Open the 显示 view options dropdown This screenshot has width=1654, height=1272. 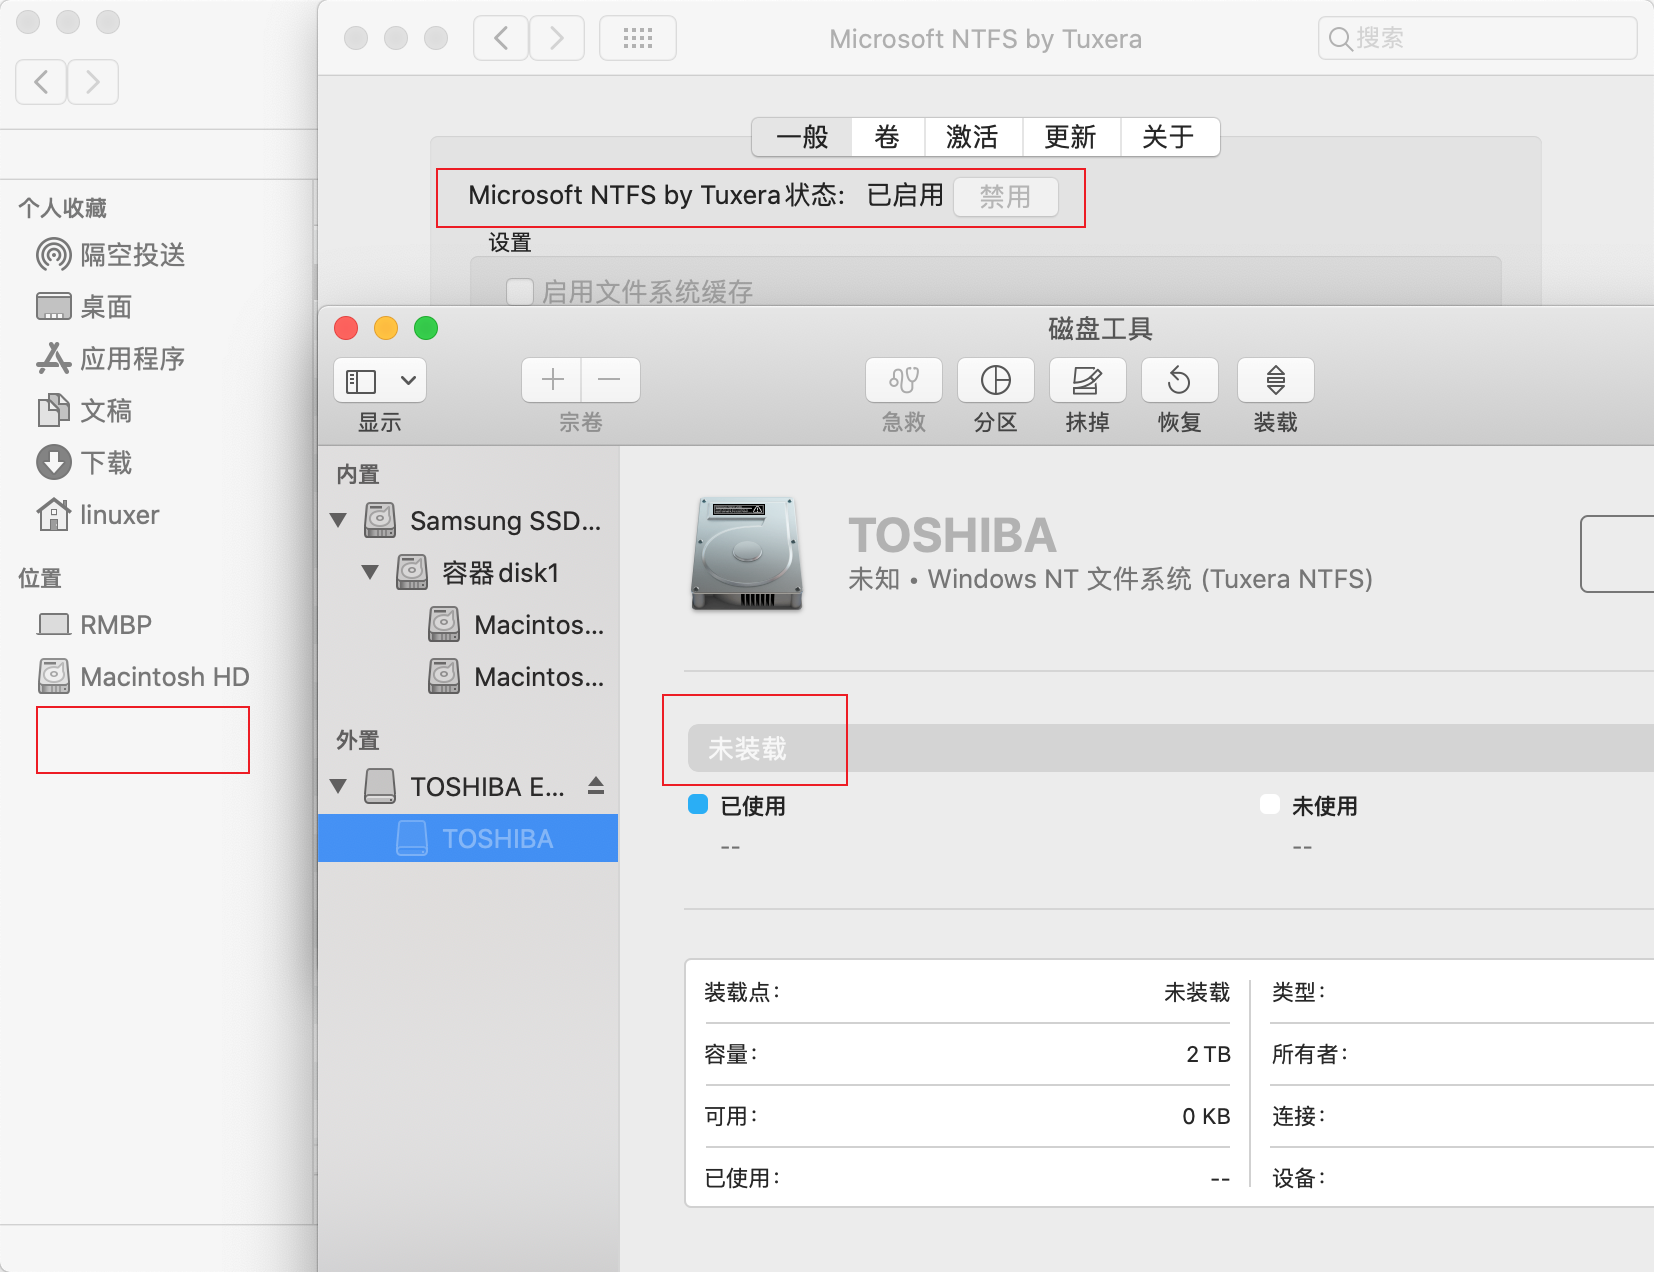click(x=379, y=380)
